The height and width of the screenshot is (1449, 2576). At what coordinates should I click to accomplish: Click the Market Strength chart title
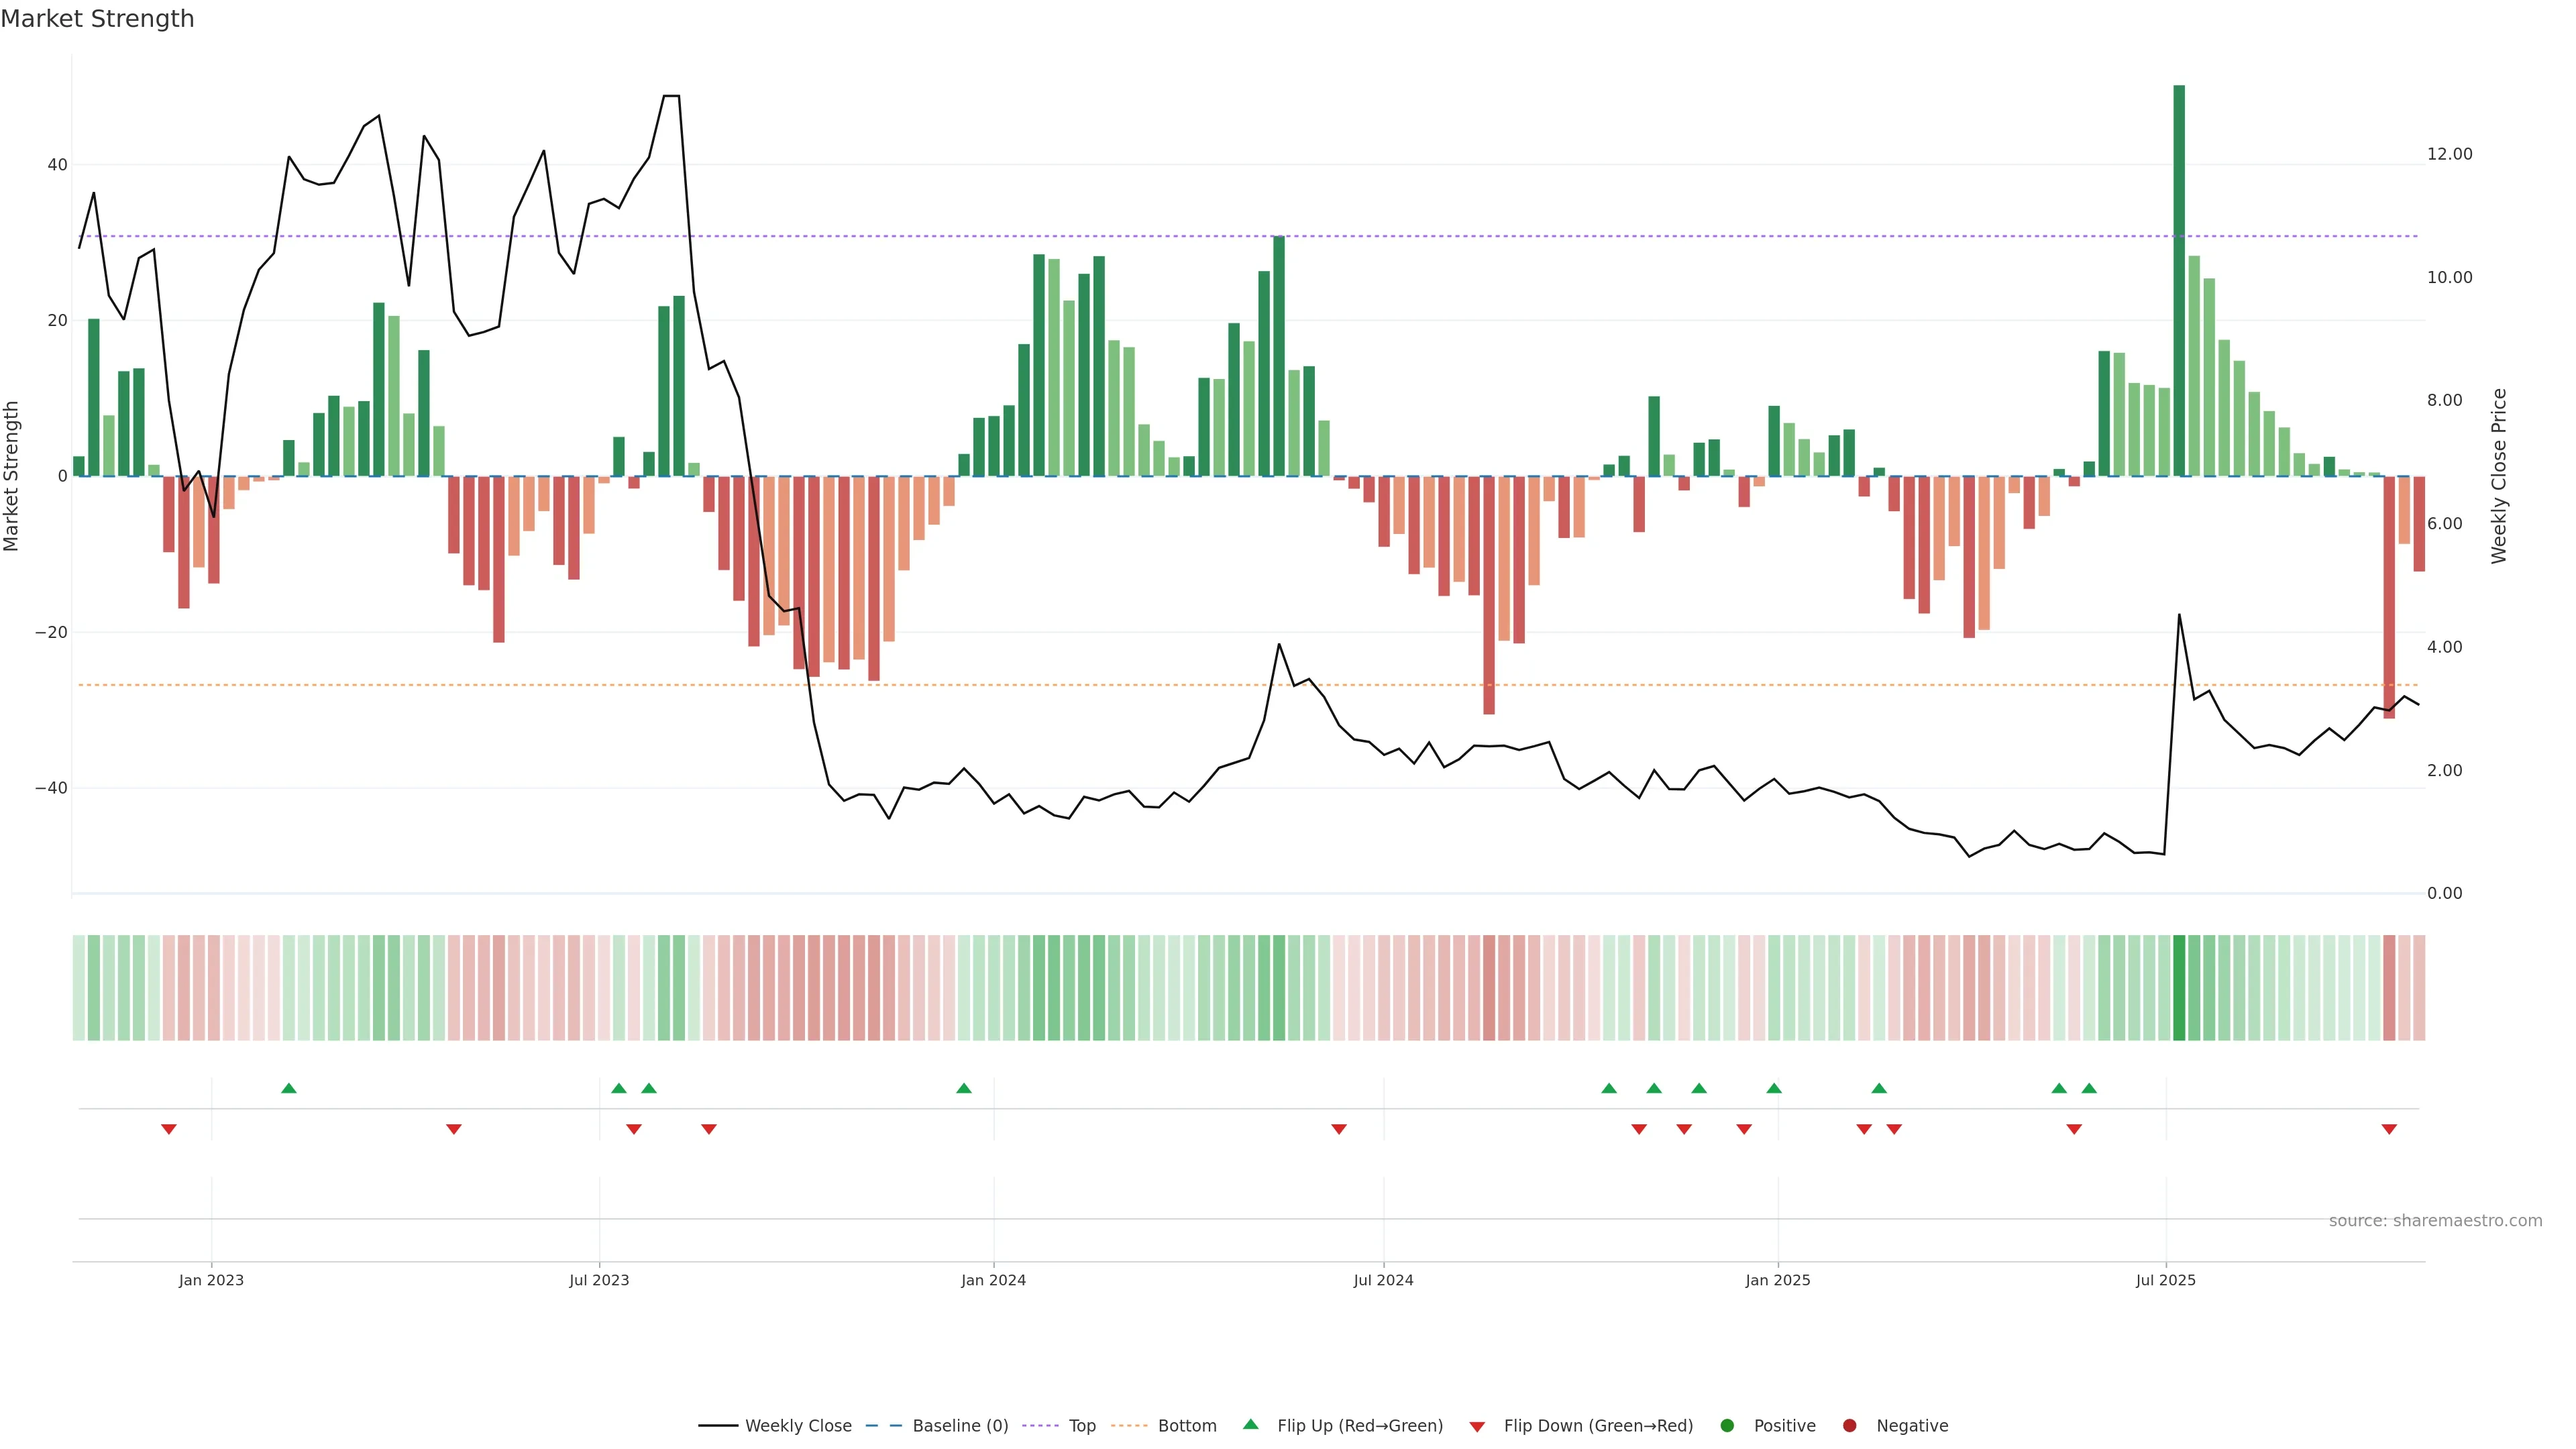(98, 19)
